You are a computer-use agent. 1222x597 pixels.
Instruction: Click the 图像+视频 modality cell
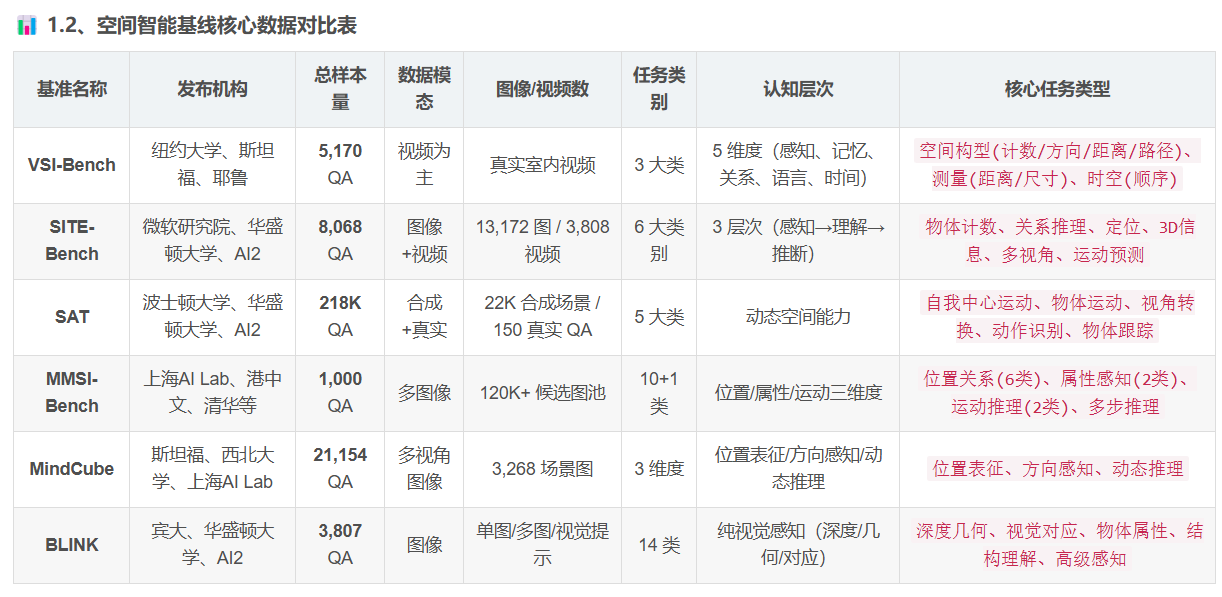[424, 241]
